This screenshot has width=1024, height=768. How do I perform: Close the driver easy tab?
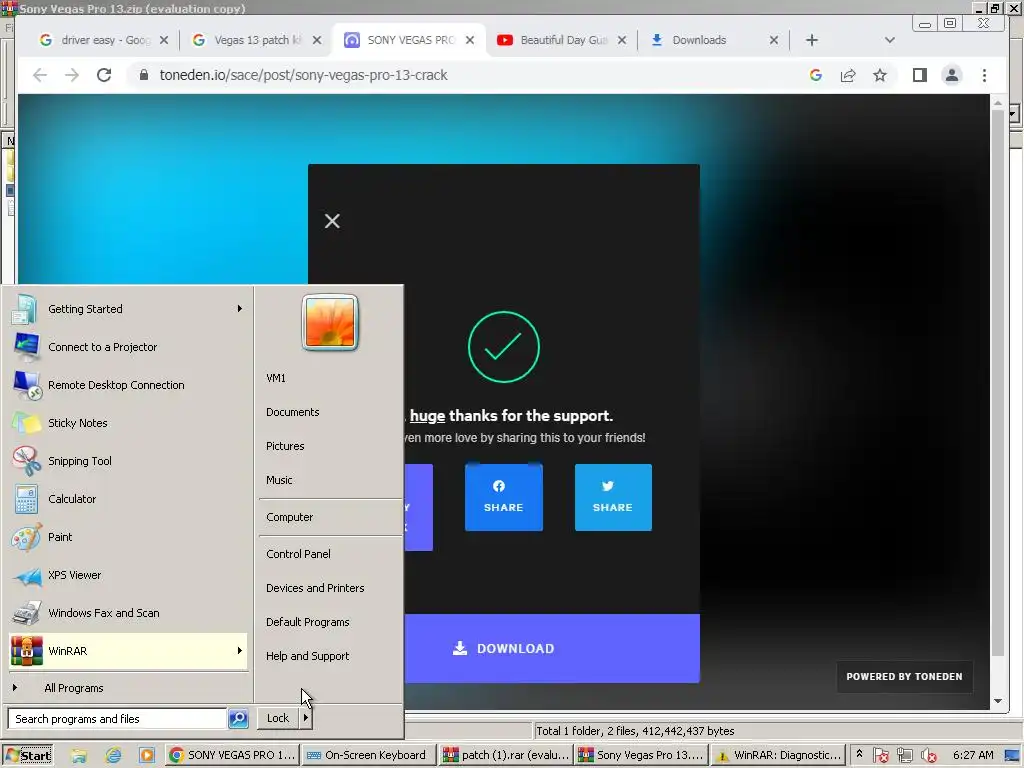tap(164, 40)
